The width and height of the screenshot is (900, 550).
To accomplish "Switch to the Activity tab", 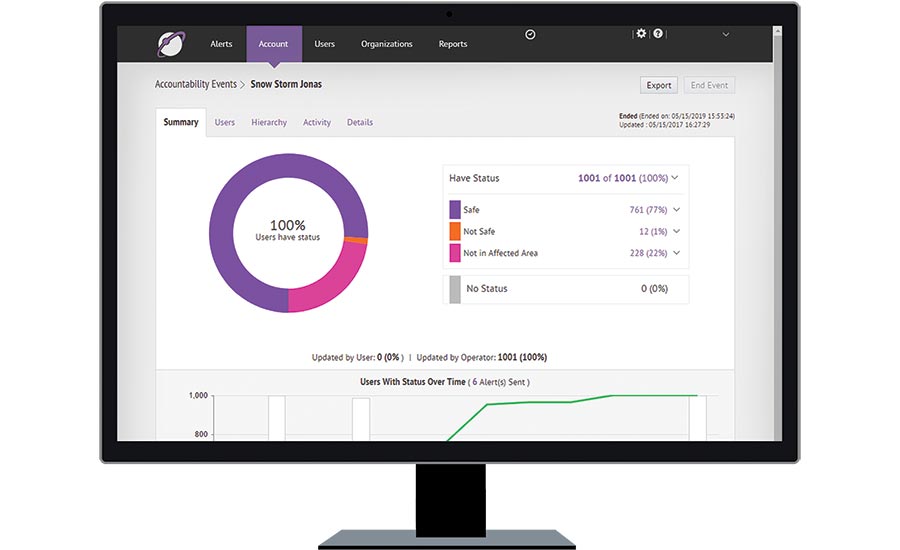I will (x=317, y=123).
